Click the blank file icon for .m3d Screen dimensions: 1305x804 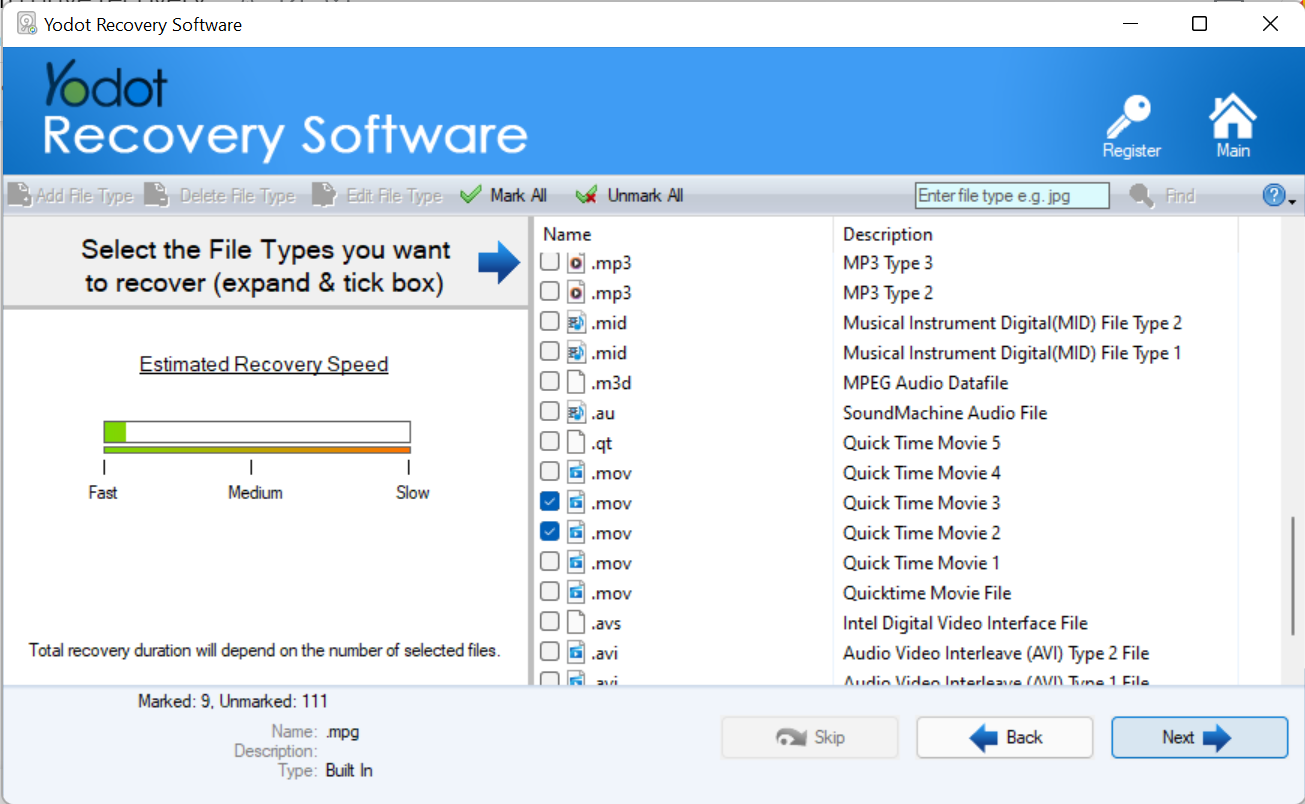pyautogui.click(x=575, y=383)
